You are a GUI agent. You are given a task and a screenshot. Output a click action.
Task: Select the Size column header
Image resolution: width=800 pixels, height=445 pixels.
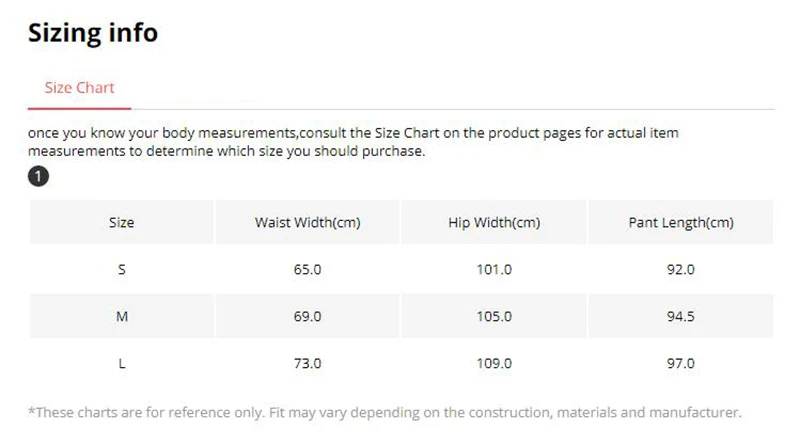pyautogui.click(x=121, y=222)
